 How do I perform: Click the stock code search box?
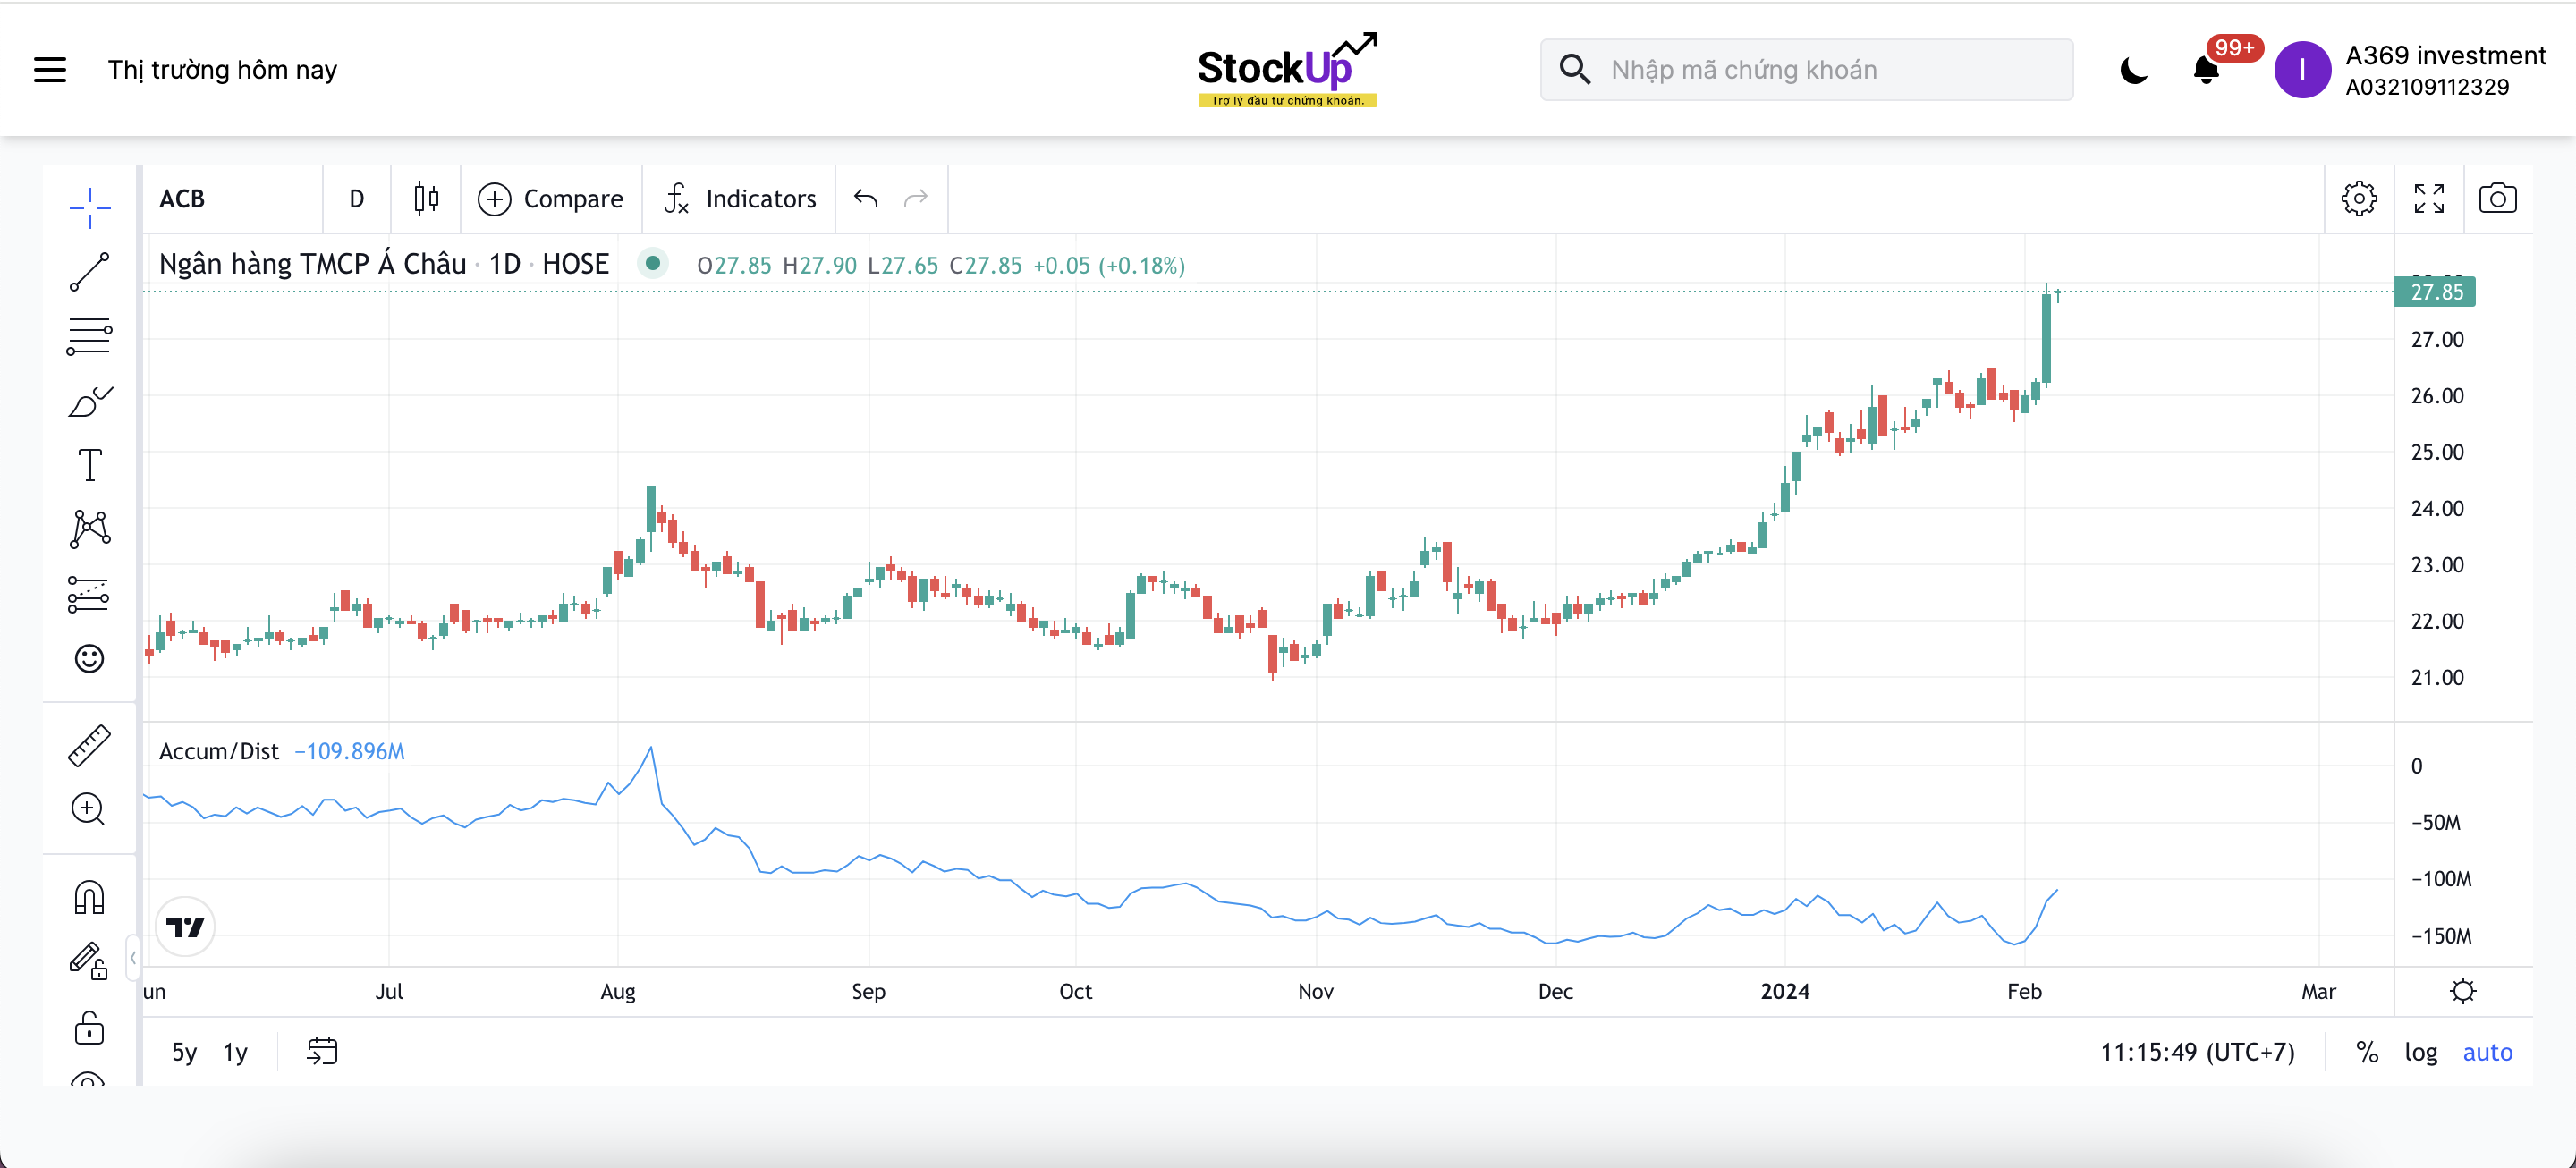pyautogui.click(x=1806, y=70)
